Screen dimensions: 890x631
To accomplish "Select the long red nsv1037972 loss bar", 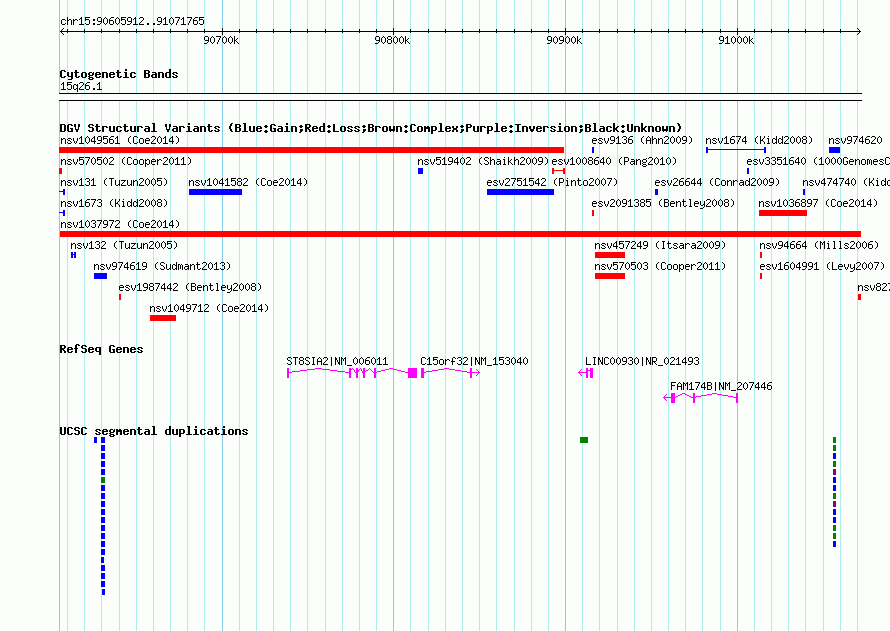I will [x=460, y=234].
